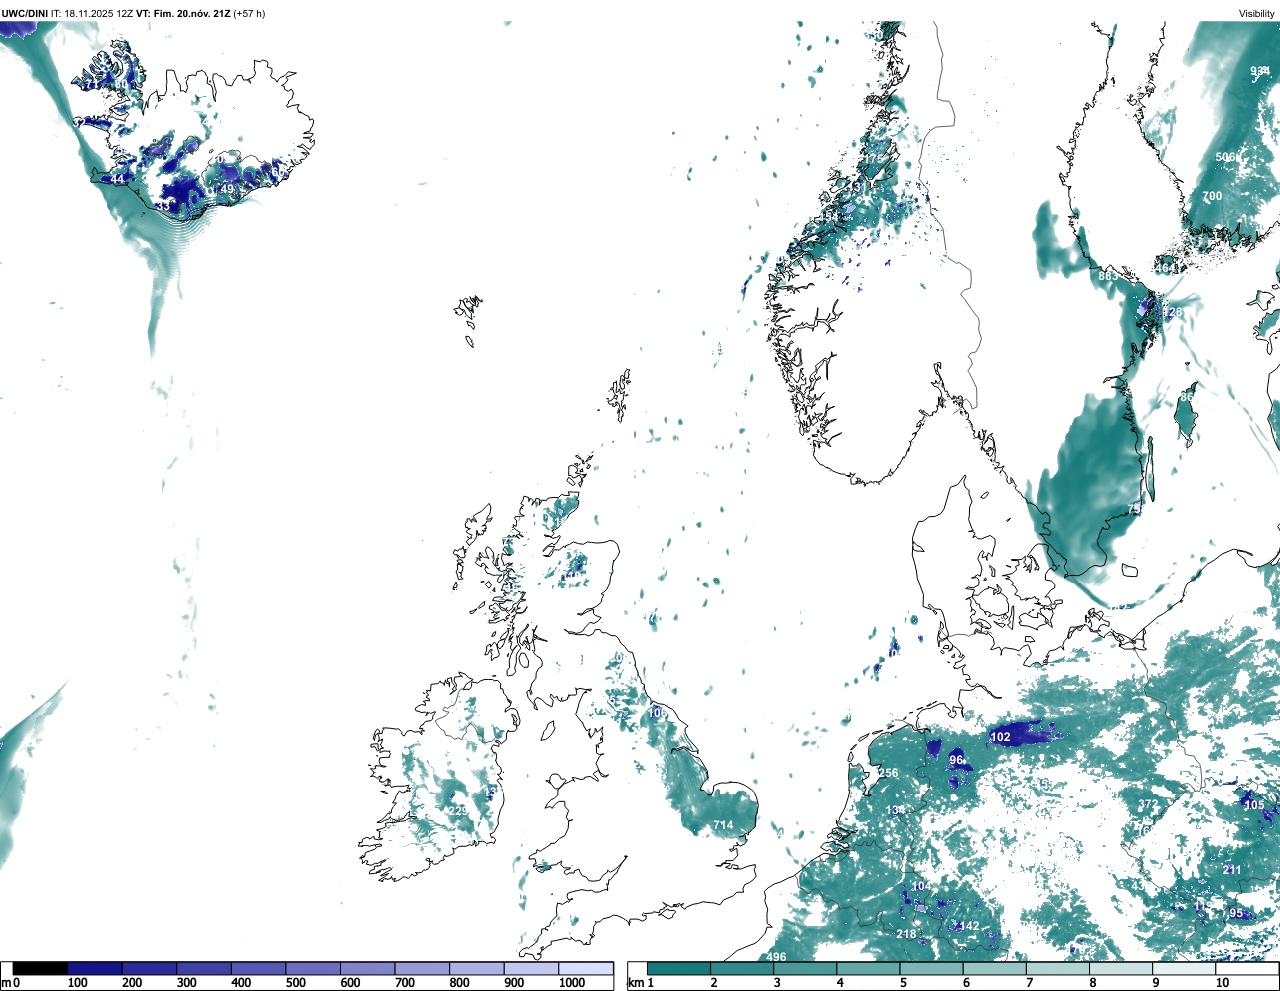
Task: Click the '102' value on the map
Action: tap(1000, 737)
